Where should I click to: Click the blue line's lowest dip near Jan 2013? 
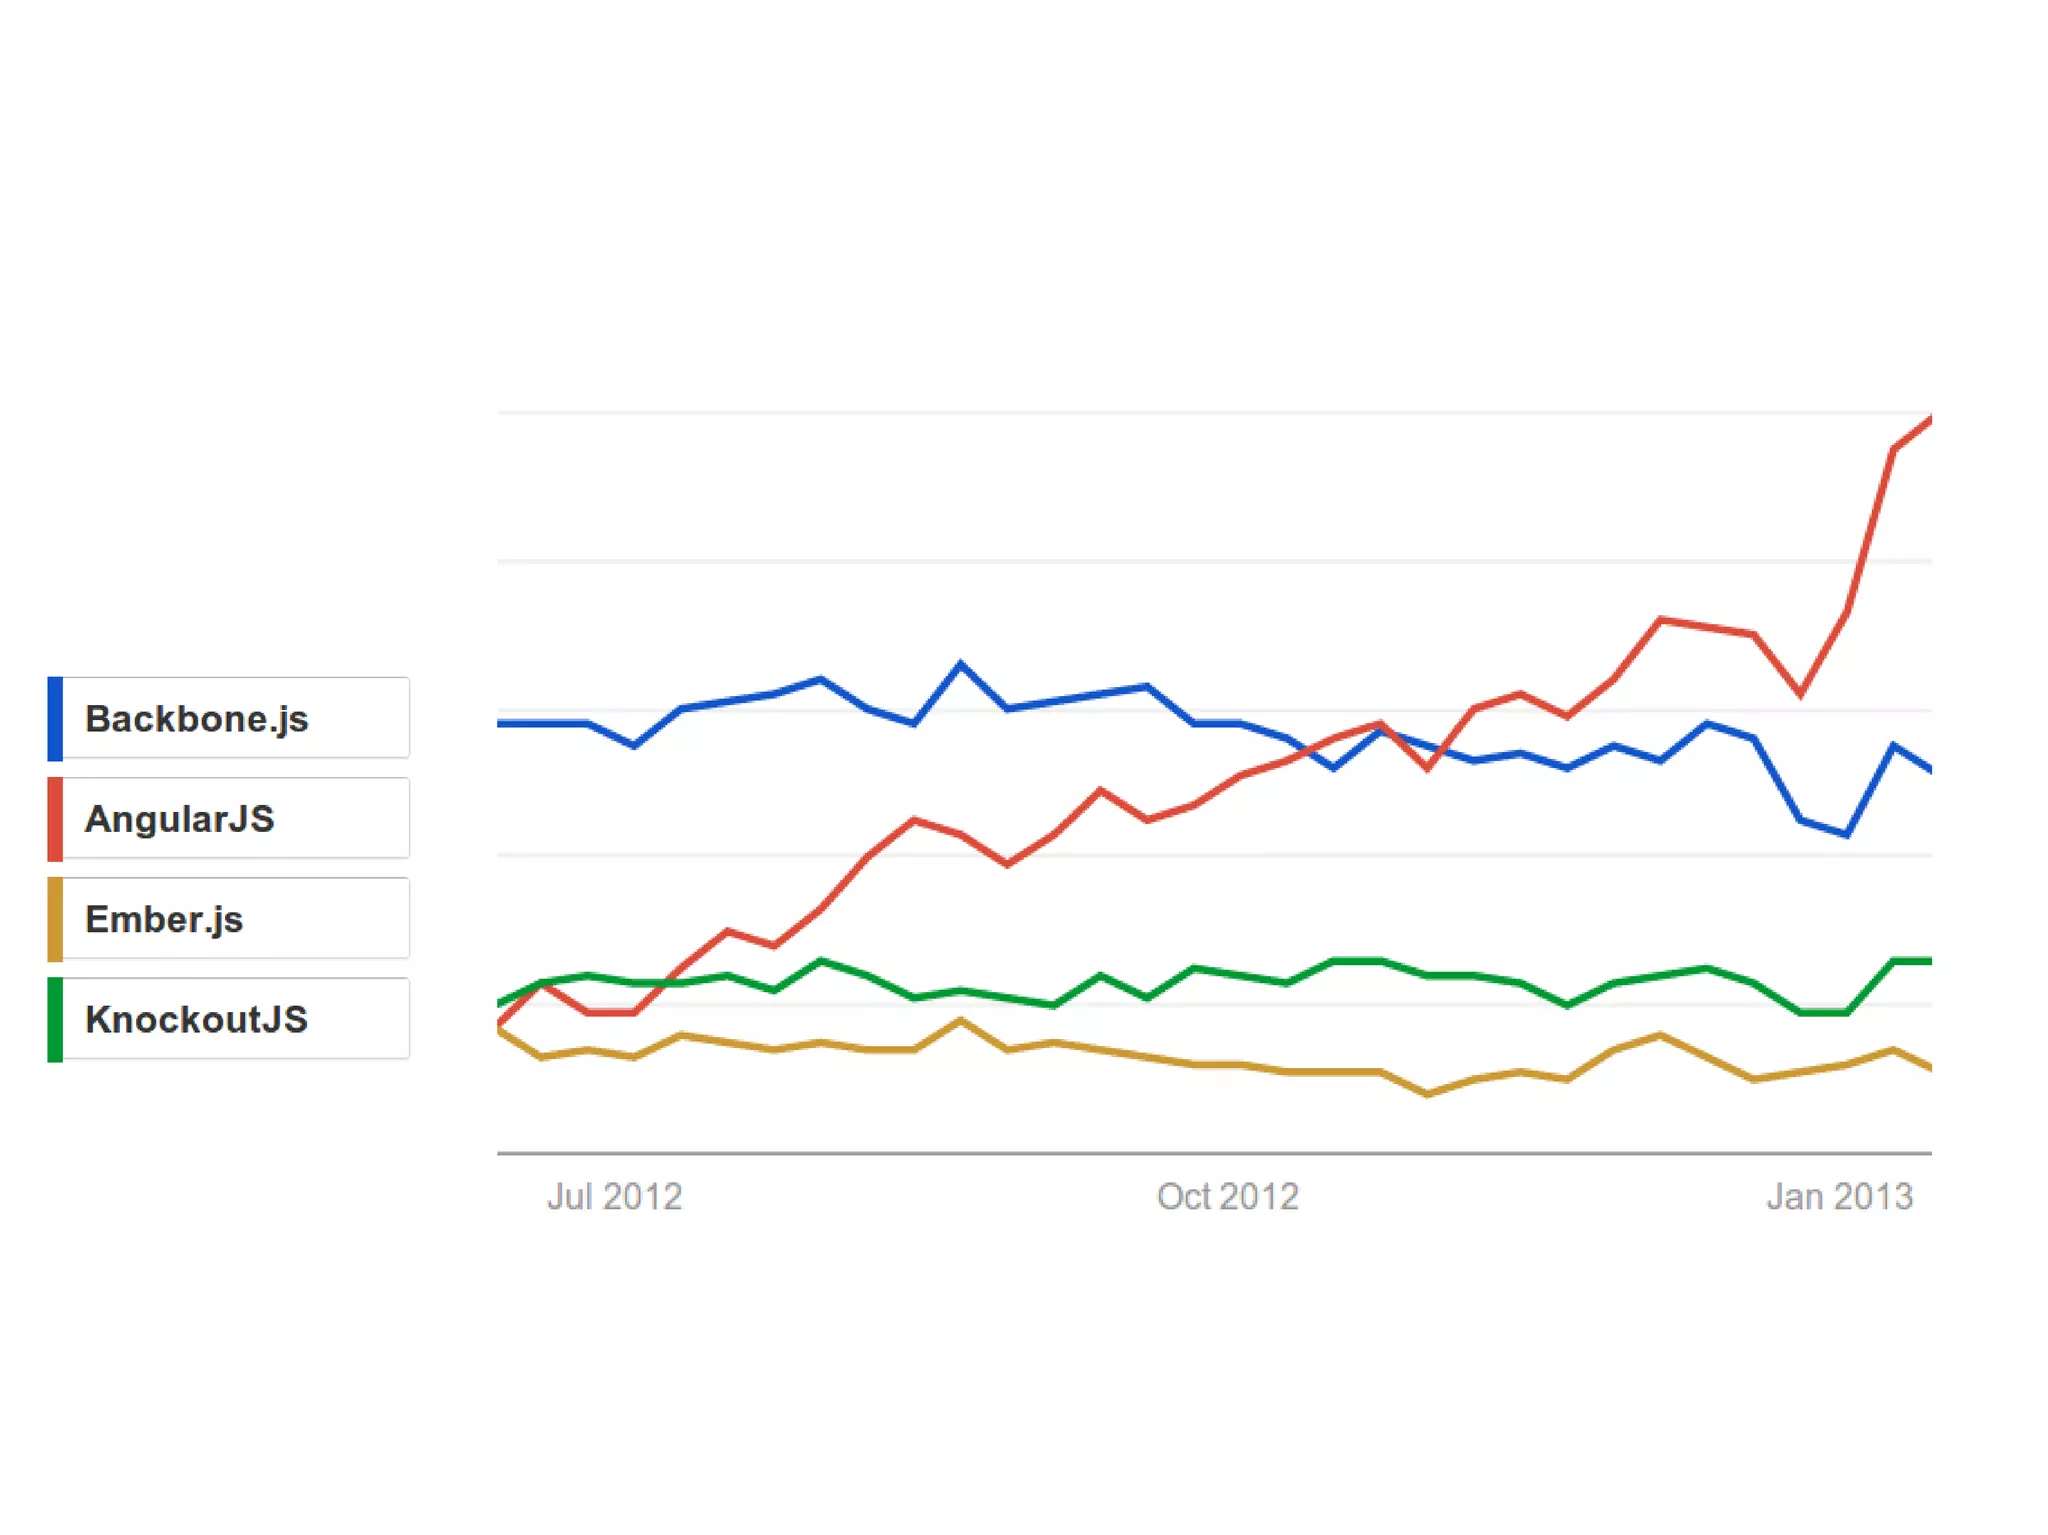[x=1846, y=834]
